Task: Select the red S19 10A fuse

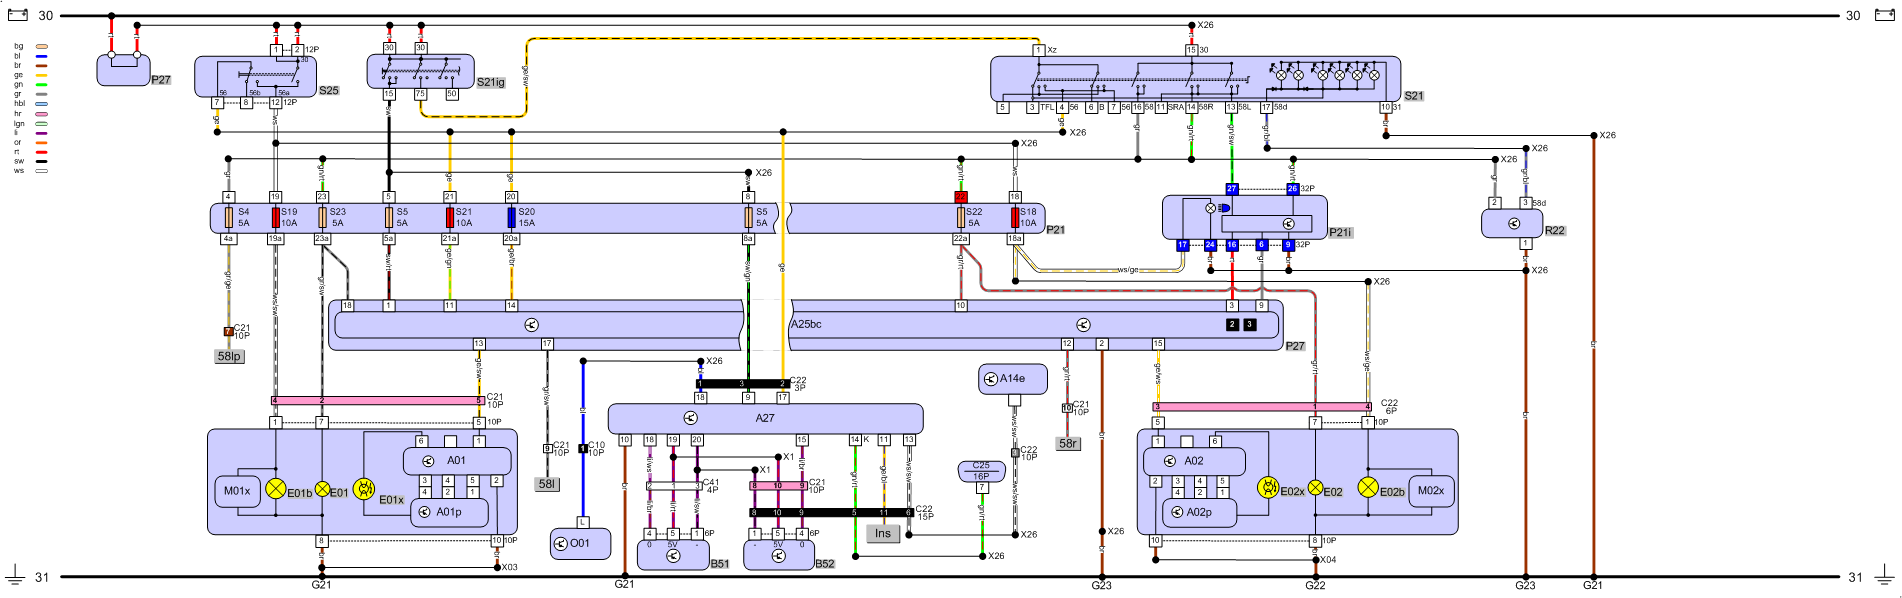Action: click(276, 217)
